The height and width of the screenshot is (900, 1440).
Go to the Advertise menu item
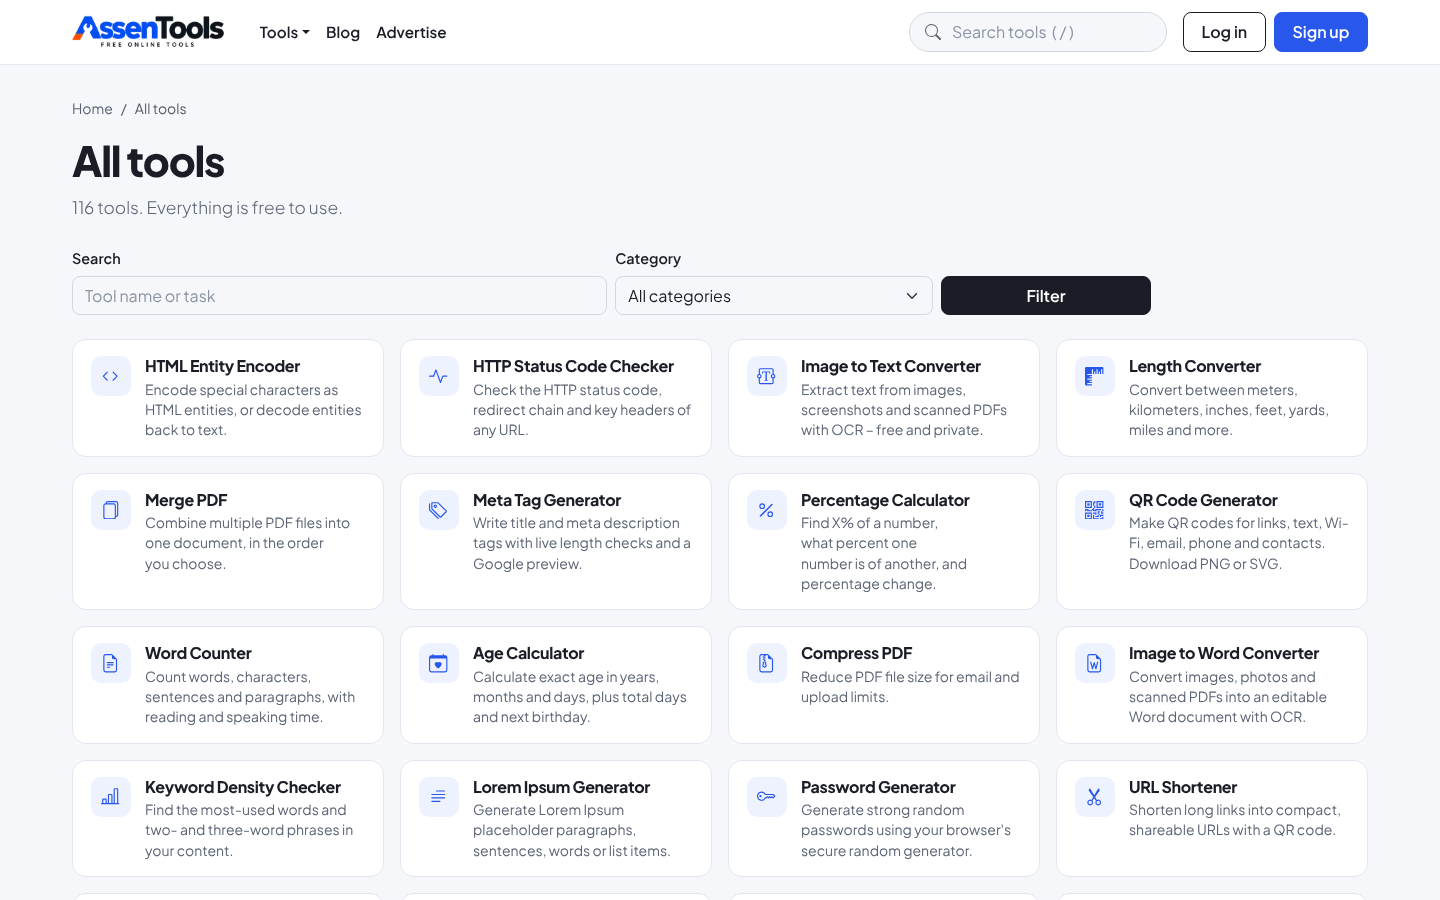tap(411, 32)
